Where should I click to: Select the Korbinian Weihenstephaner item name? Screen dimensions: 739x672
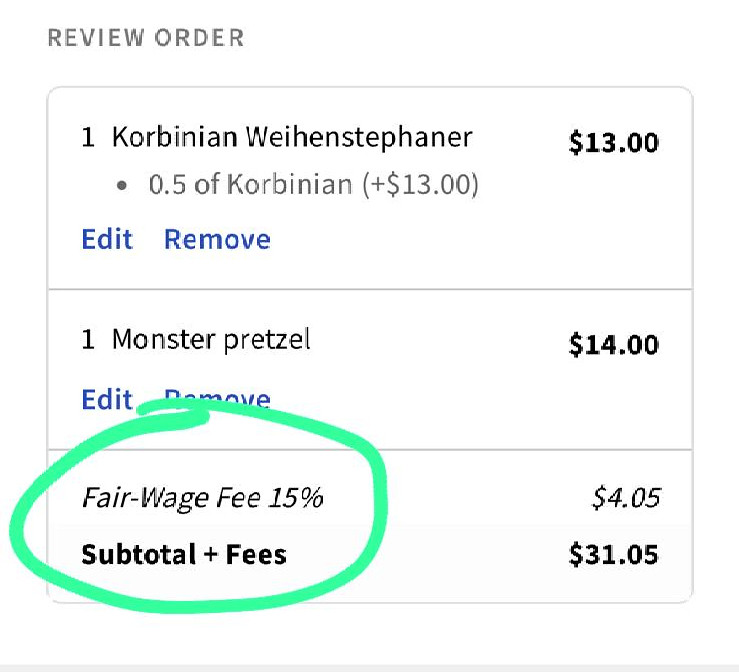tap(291, 137)
